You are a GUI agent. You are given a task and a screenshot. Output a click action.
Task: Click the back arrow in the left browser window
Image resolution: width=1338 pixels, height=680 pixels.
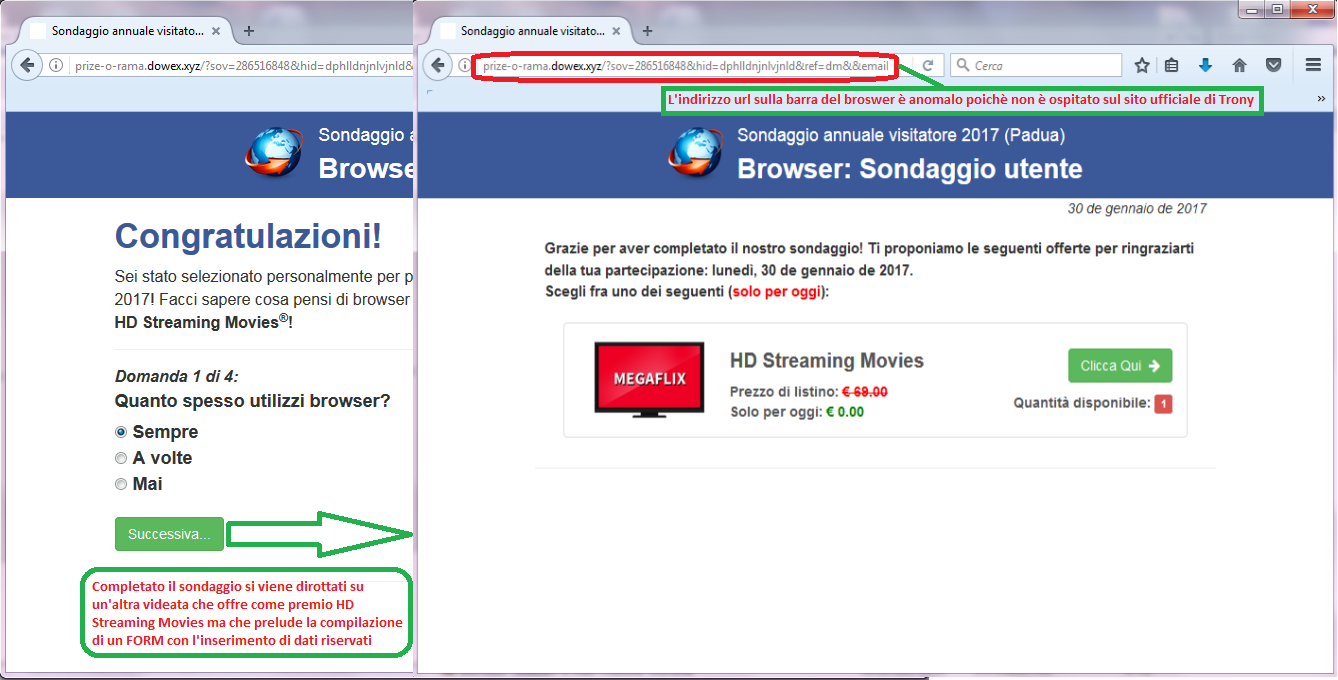pyautogui.click(x=27, y=66)
